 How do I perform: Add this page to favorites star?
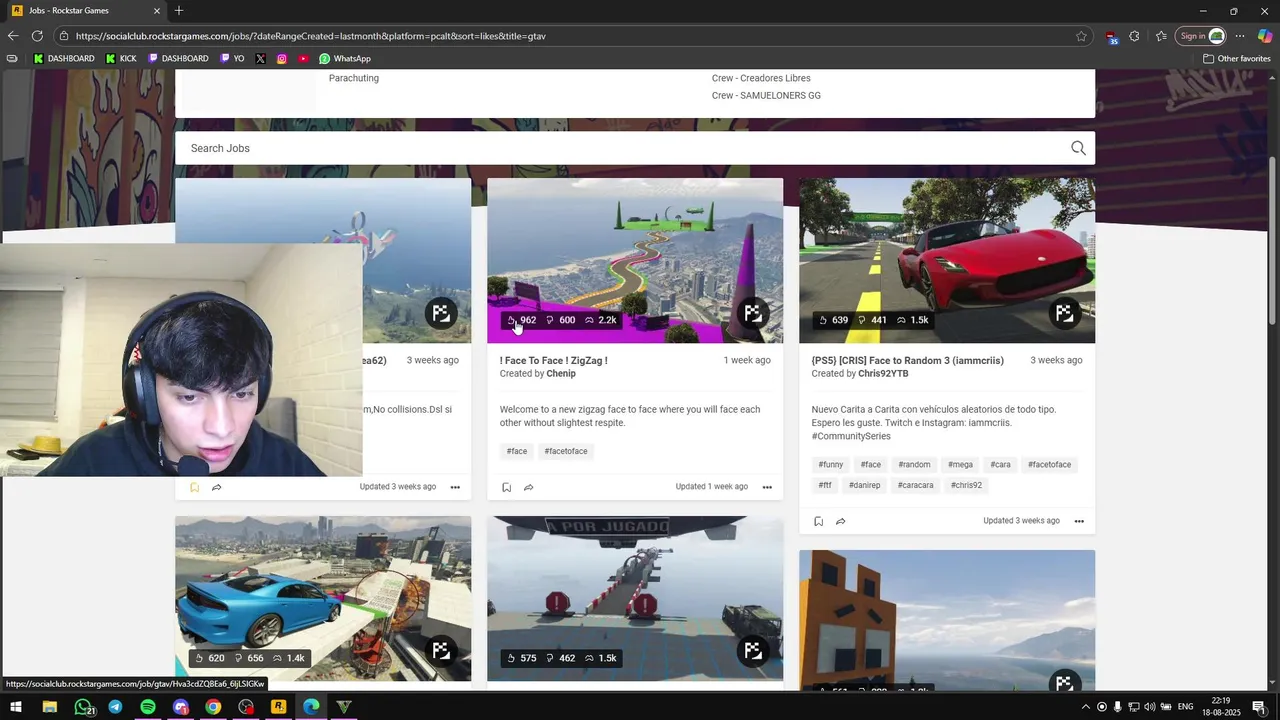click(x=1081, y=36)
